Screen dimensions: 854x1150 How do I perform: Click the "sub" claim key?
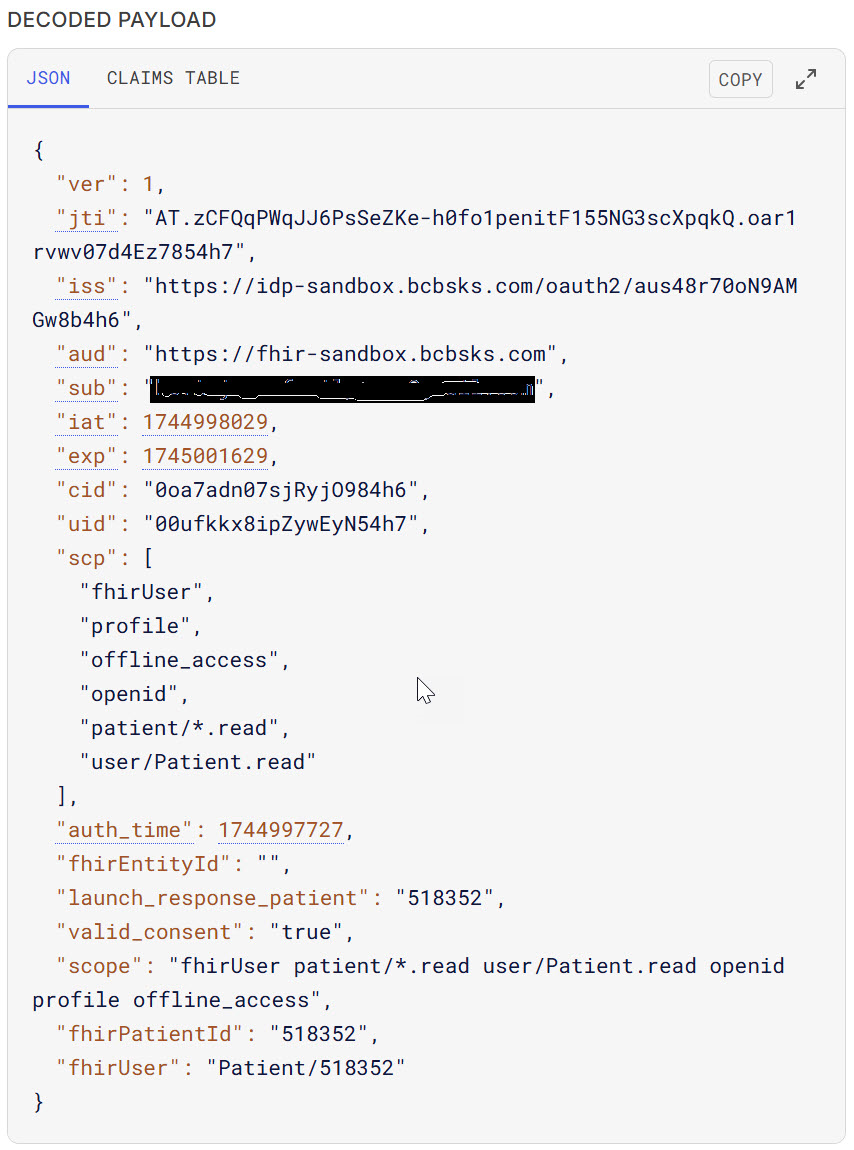coord(87,388)
